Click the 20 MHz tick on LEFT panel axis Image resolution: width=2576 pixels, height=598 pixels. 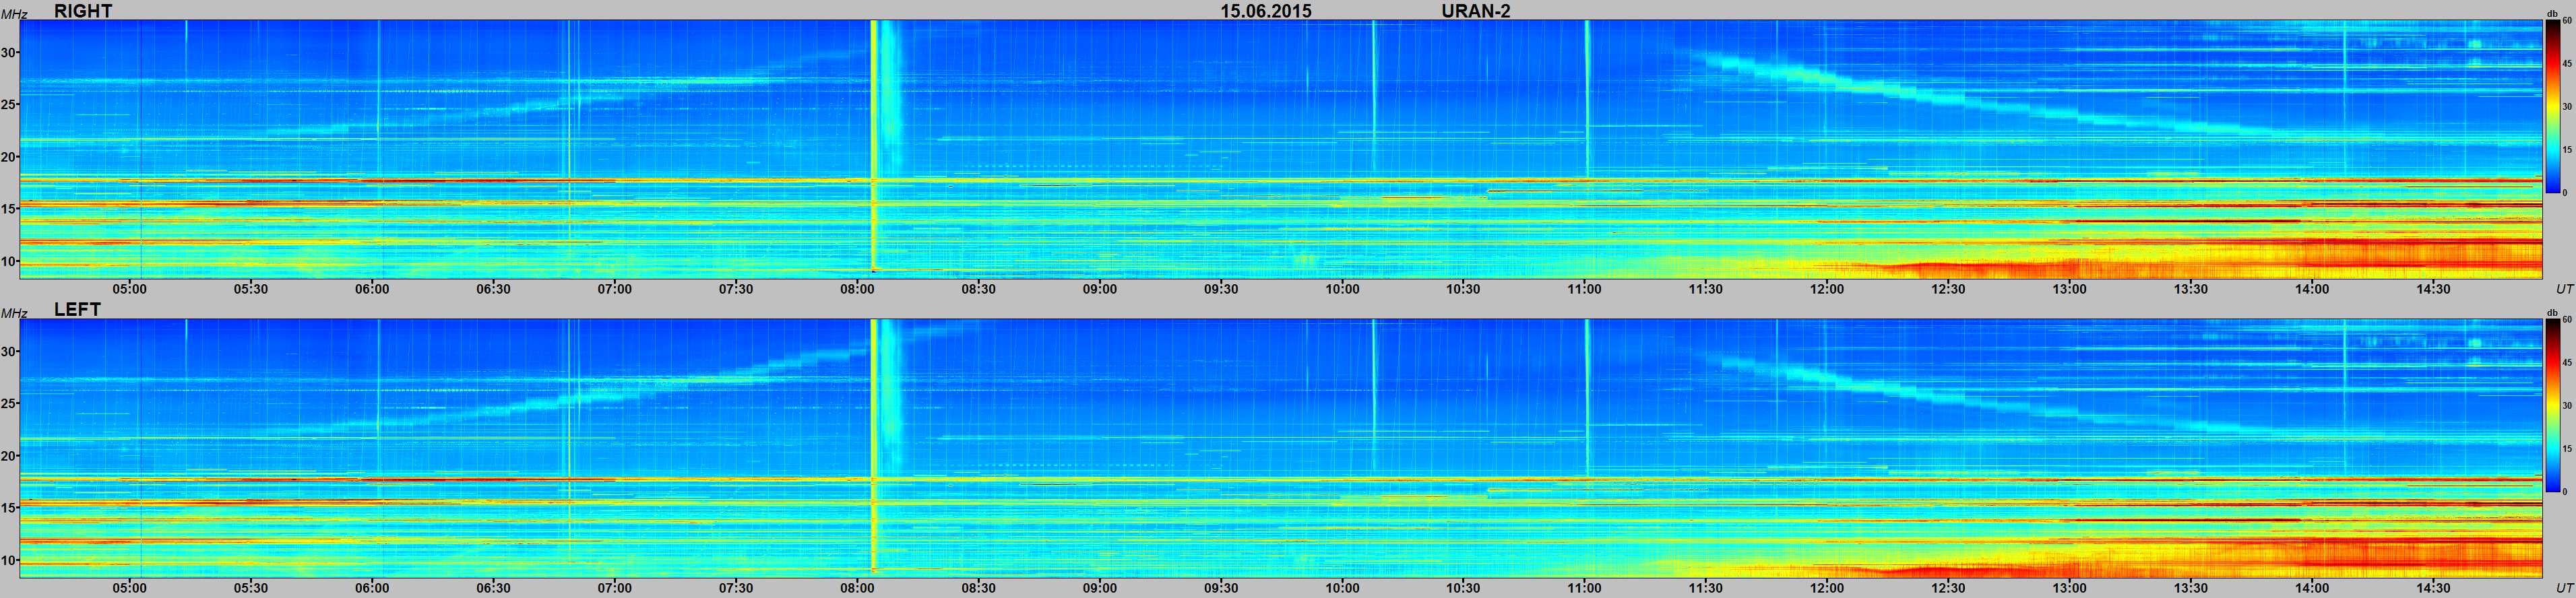click(8, 456)
